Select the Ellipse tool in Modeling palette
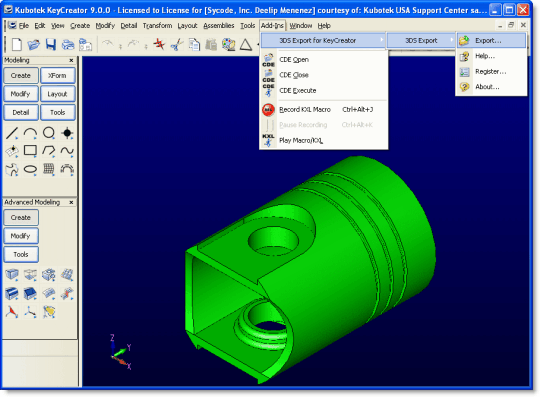Screen dimensions: 540x397 [x=30, y=169]
